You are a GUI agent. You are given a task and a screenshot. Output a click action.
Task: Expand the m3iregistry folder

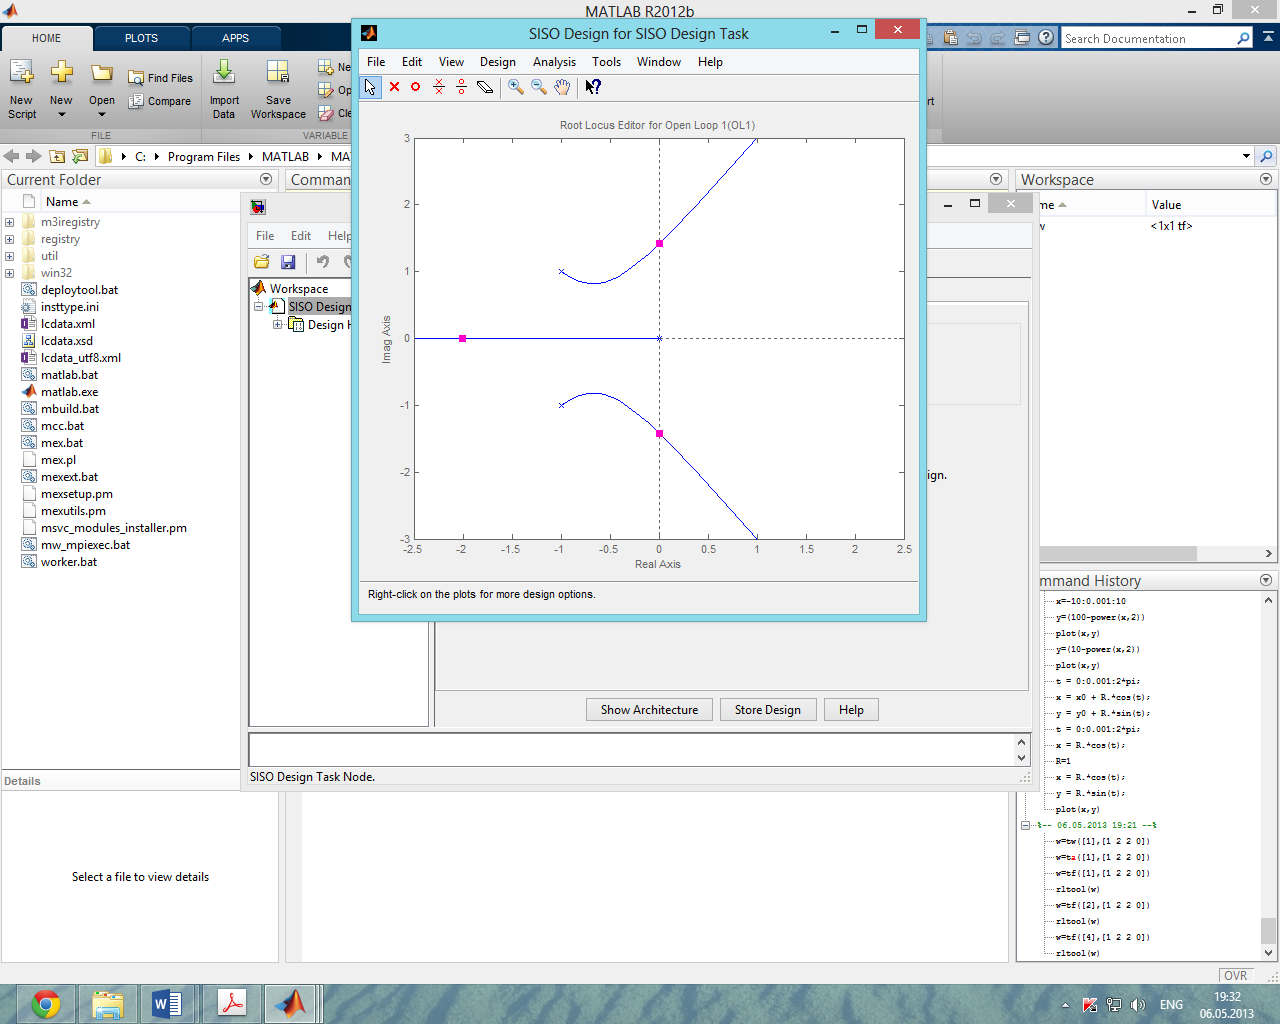[x=9, y=222]
